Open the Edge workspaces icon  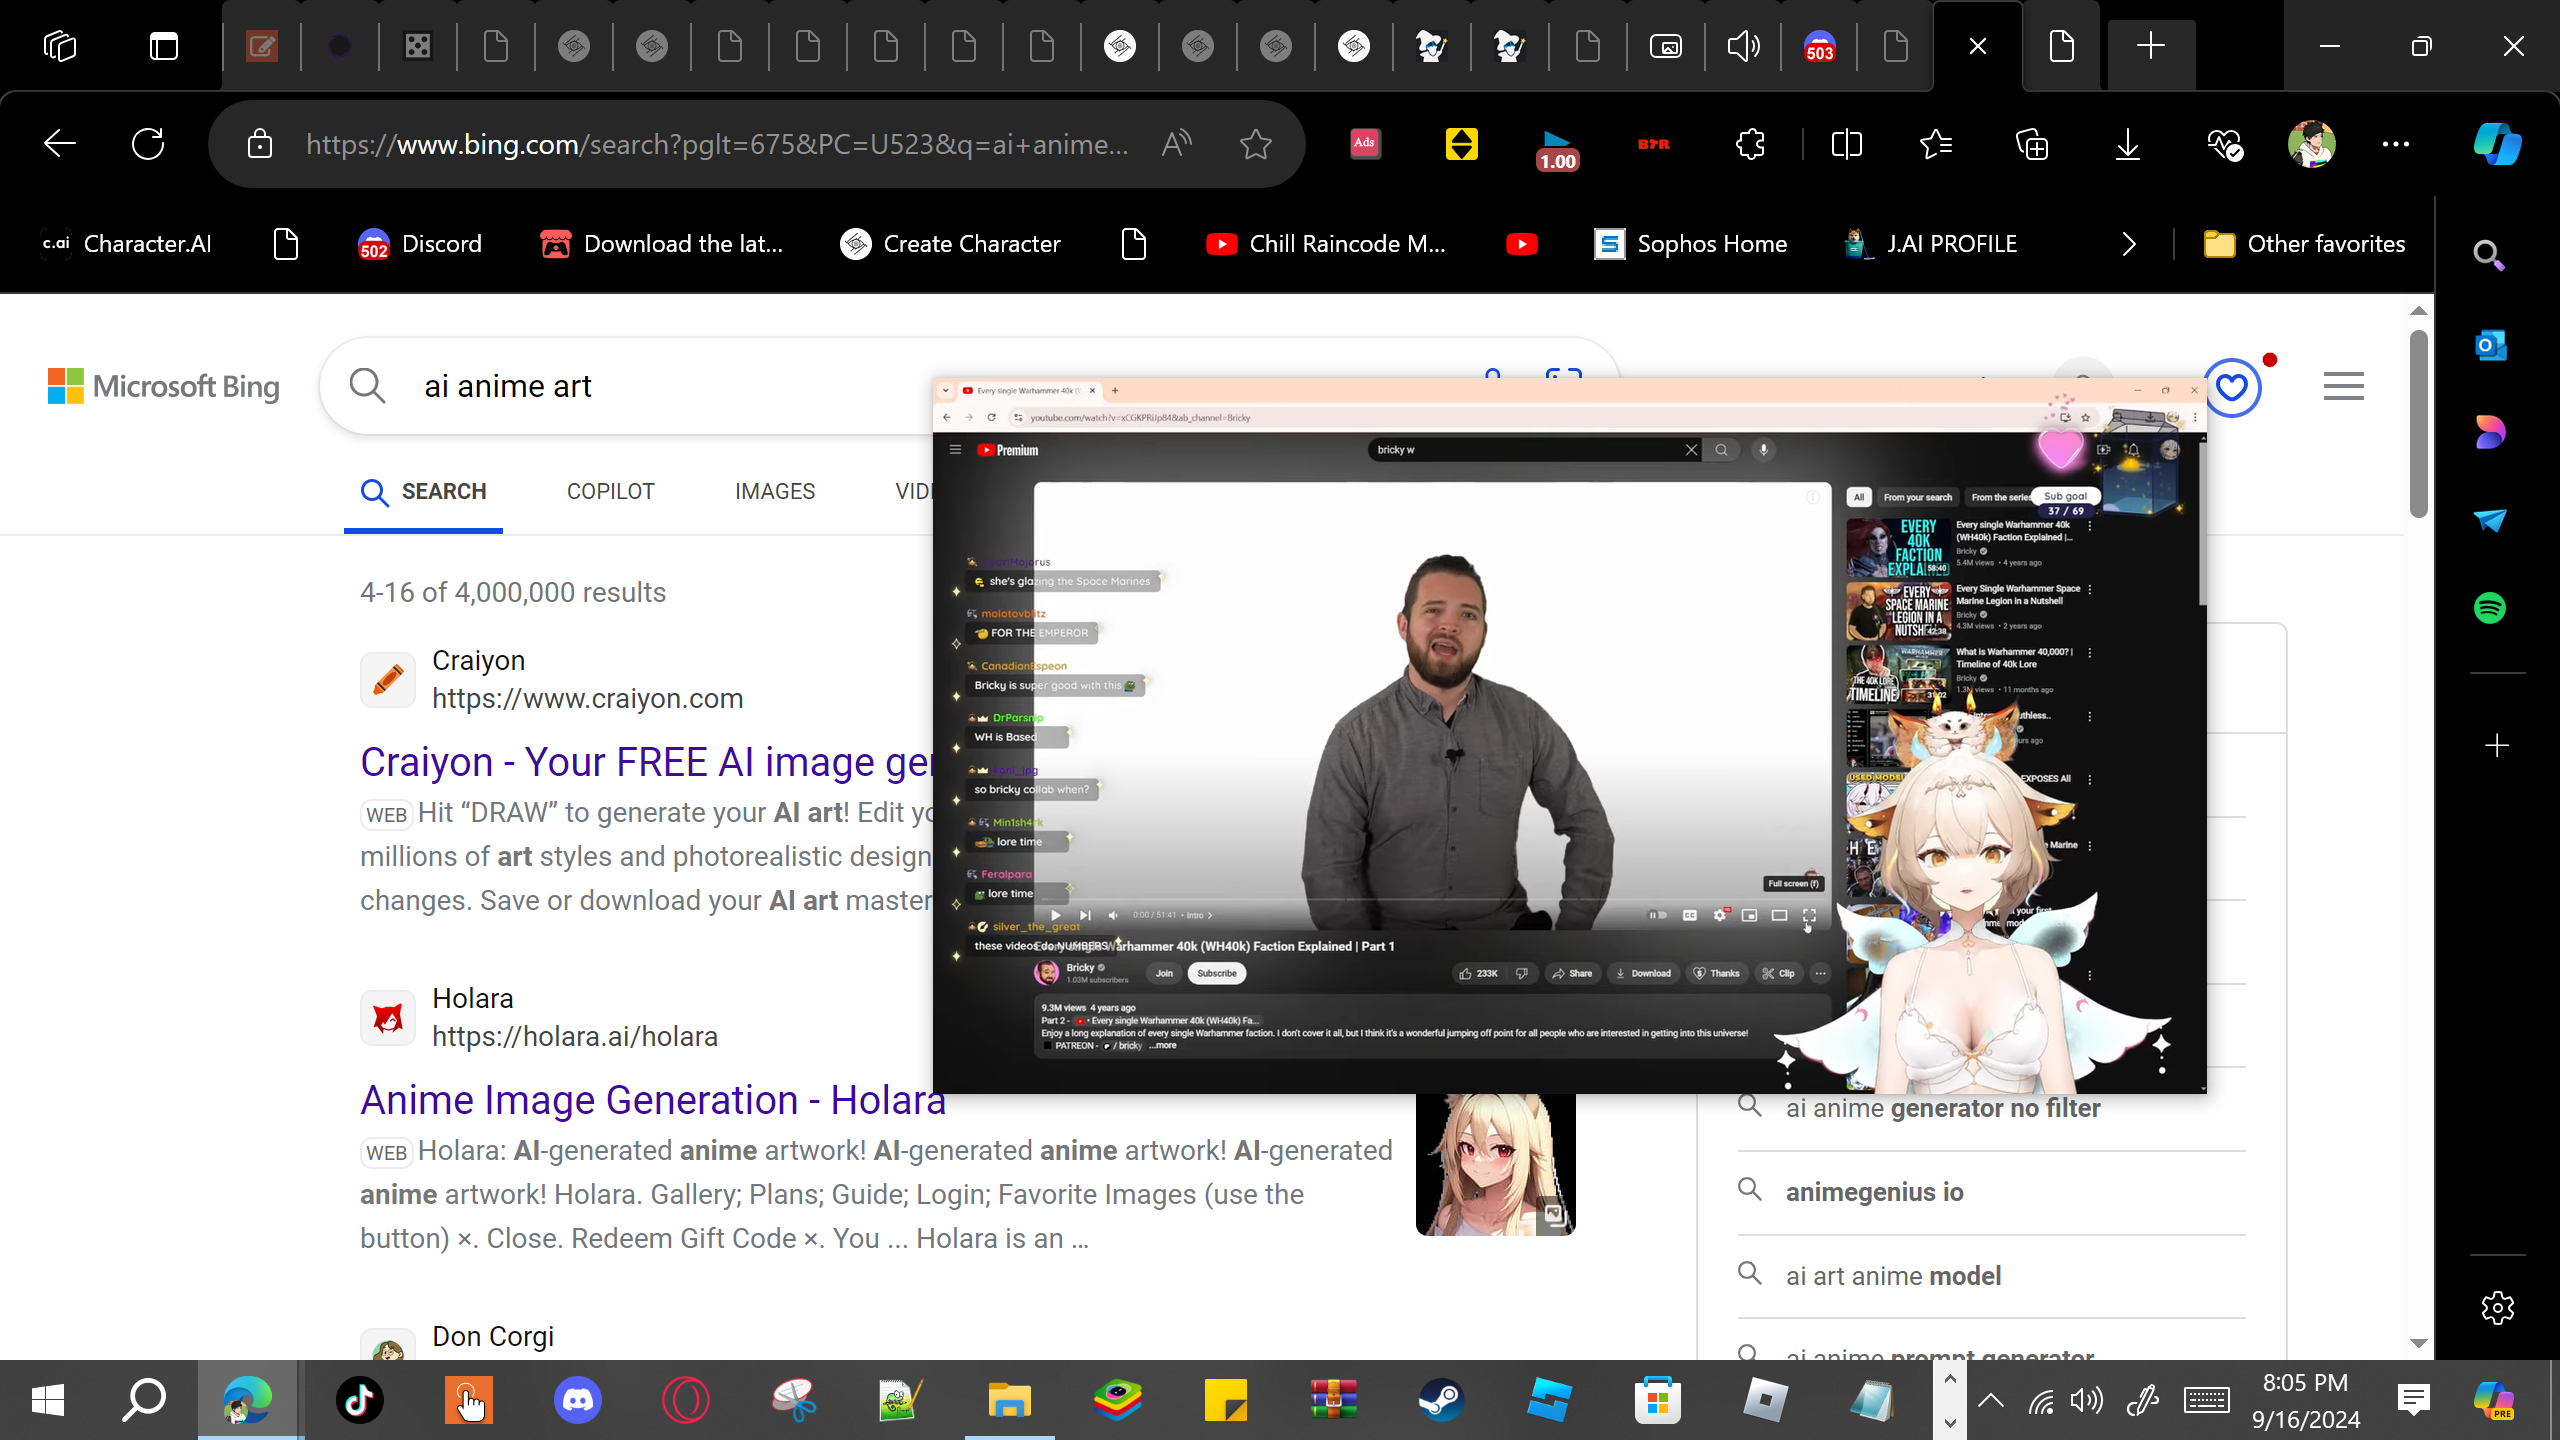[60, 46]
